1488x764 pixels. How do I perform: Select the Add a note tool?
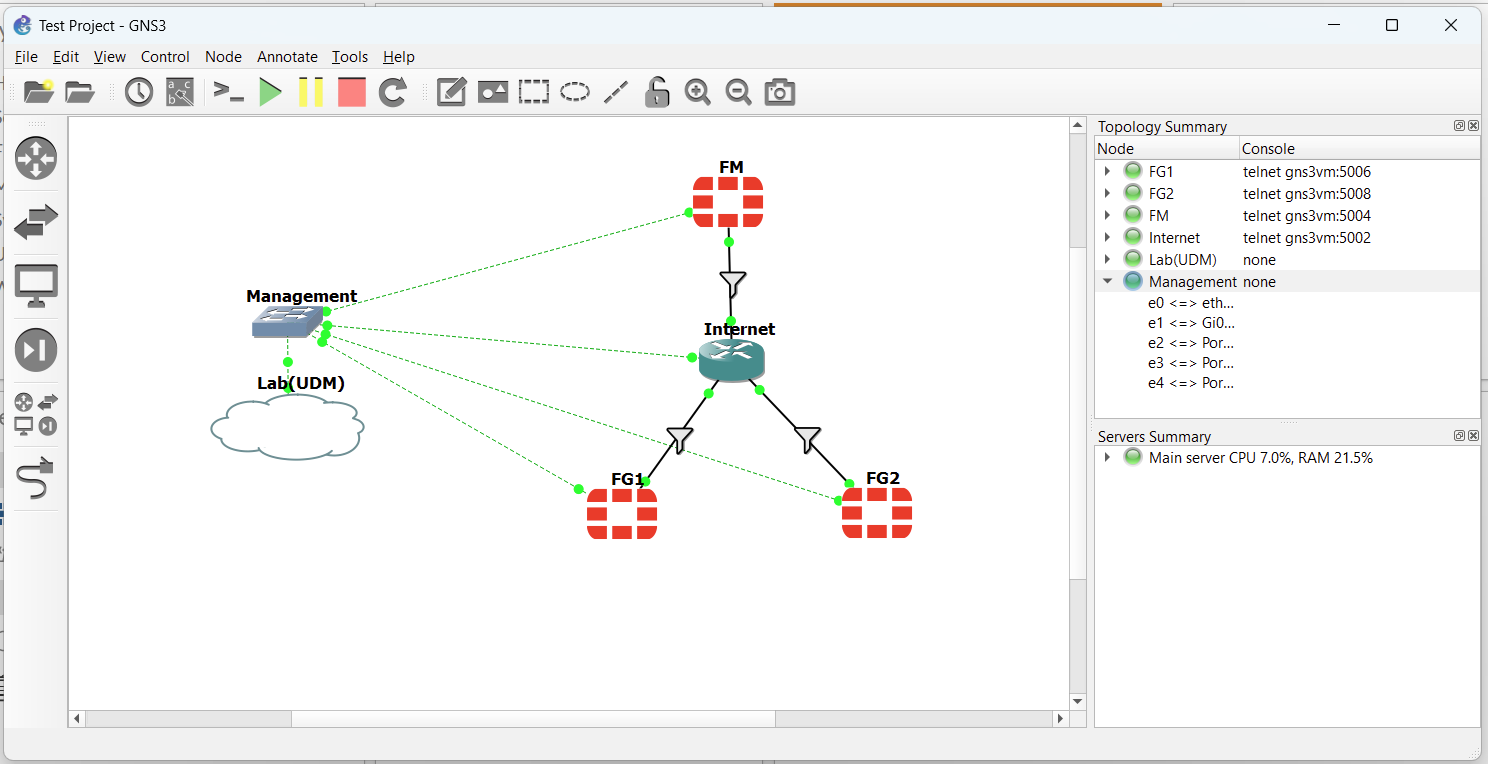pos(452,93)
